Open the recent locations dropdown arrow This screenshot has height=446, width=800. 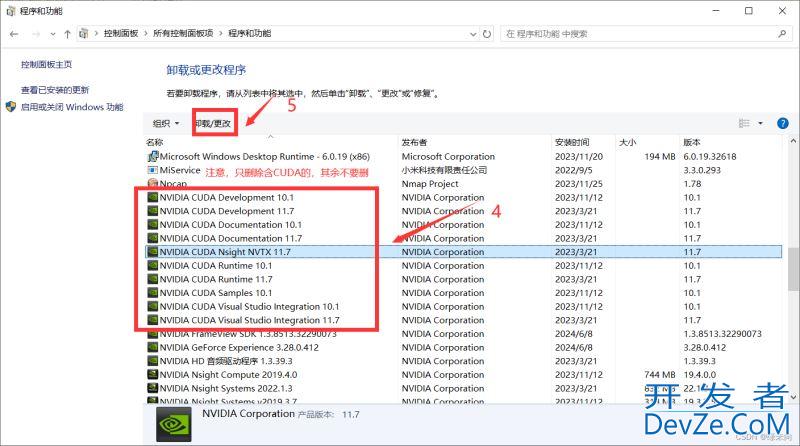tap(53, 34)
